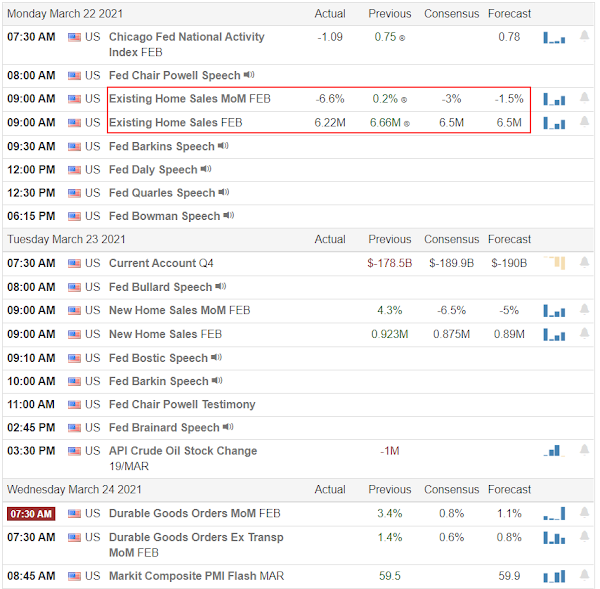Open the Fed Brainard Speech event
The image size is (600, 589).
pyautogui.click(x=164, y=427)
